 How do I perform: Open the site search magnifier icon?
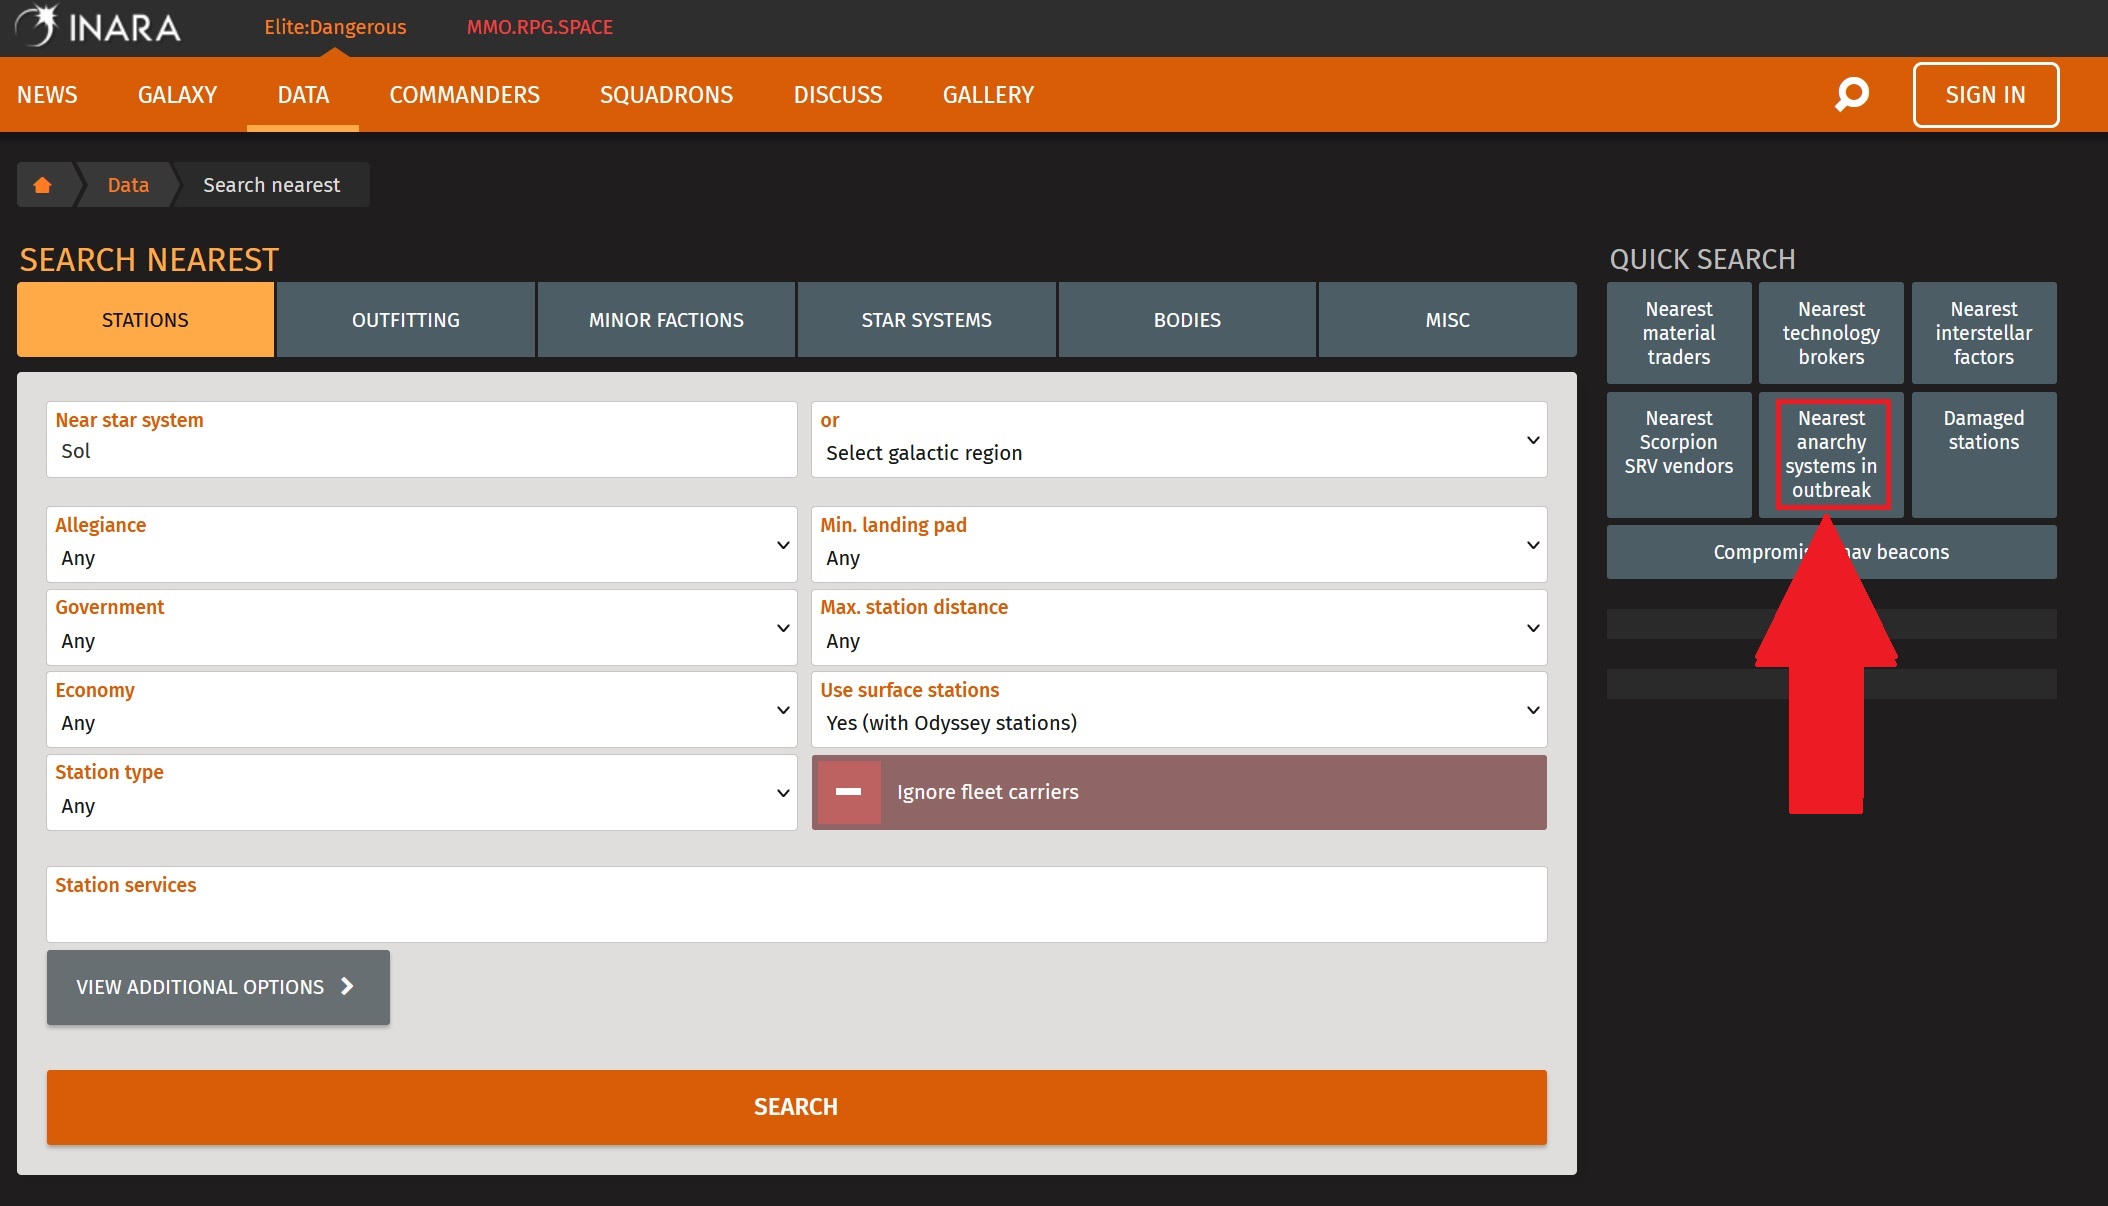click(x=1852, y=94)
